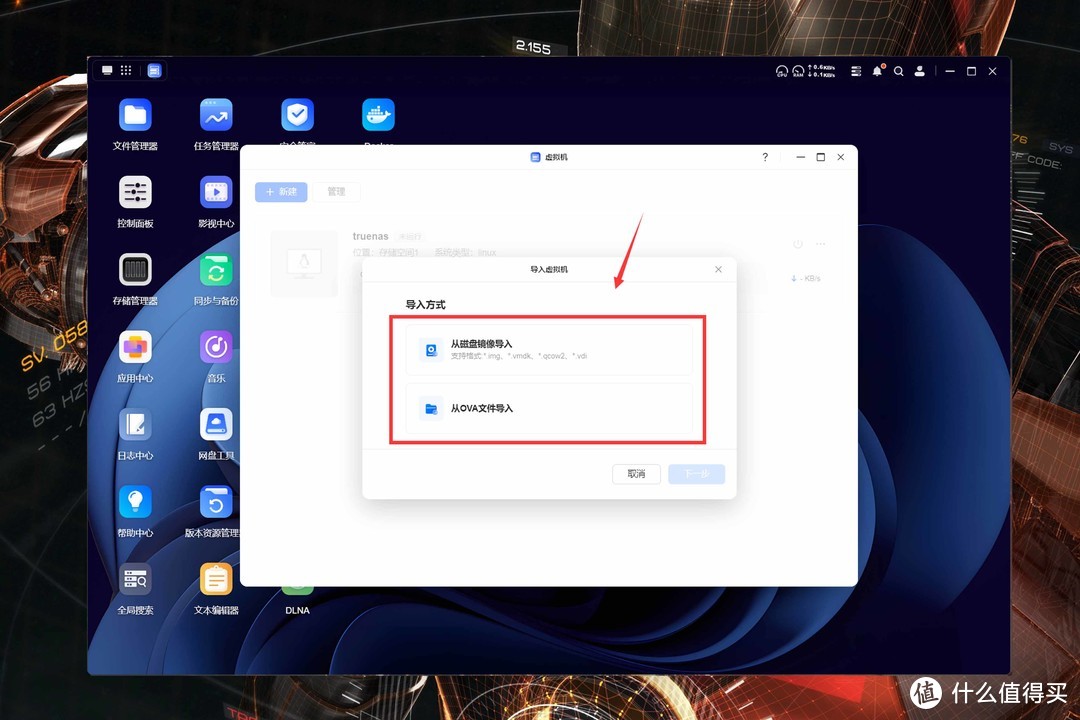The height and width of the screenshot is (720, 1080).
Task: Open the Docker application icon
Action: (x=378, y=113)
